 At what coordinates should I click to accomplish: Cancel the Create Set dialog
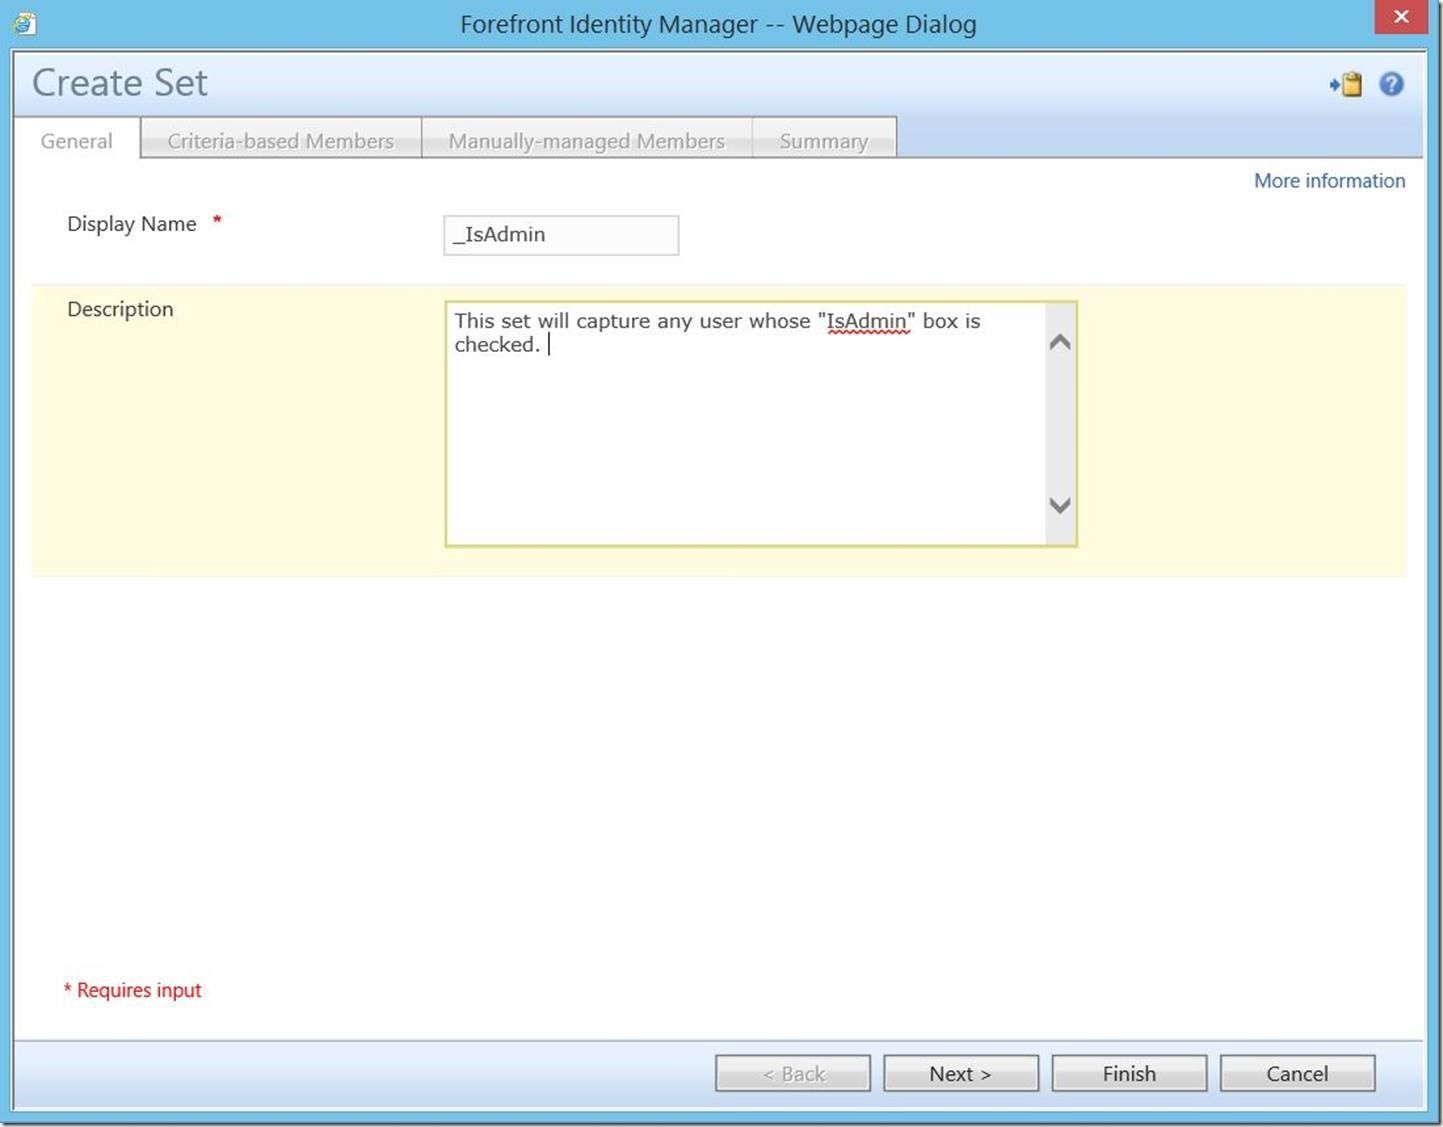[1297, 1073]
